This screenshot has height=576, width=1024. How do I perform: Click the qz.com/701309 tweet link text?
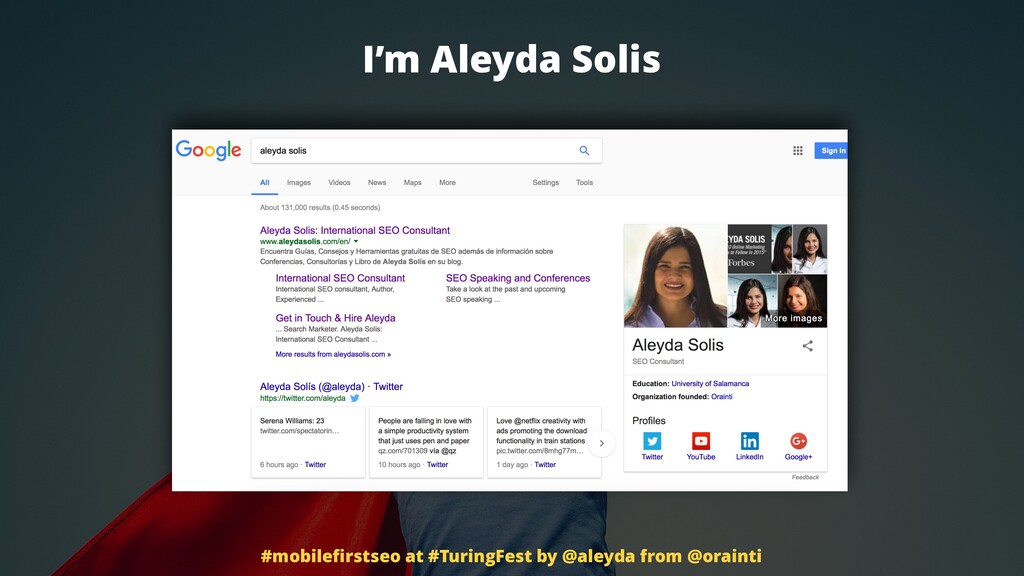pos(402,451)
